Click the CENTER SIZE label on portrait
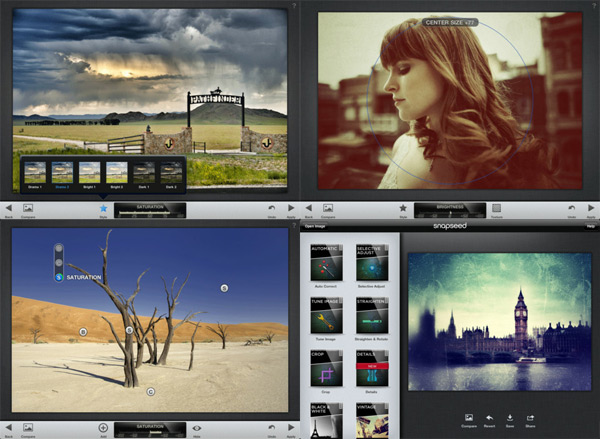 coord(450,23)
